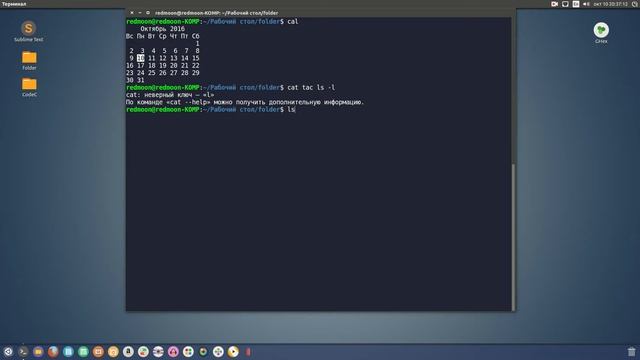Screen dimensions: 640x360
Task: Click the "cat tac ls -l" command text
Action: click(x=311, y=87)
